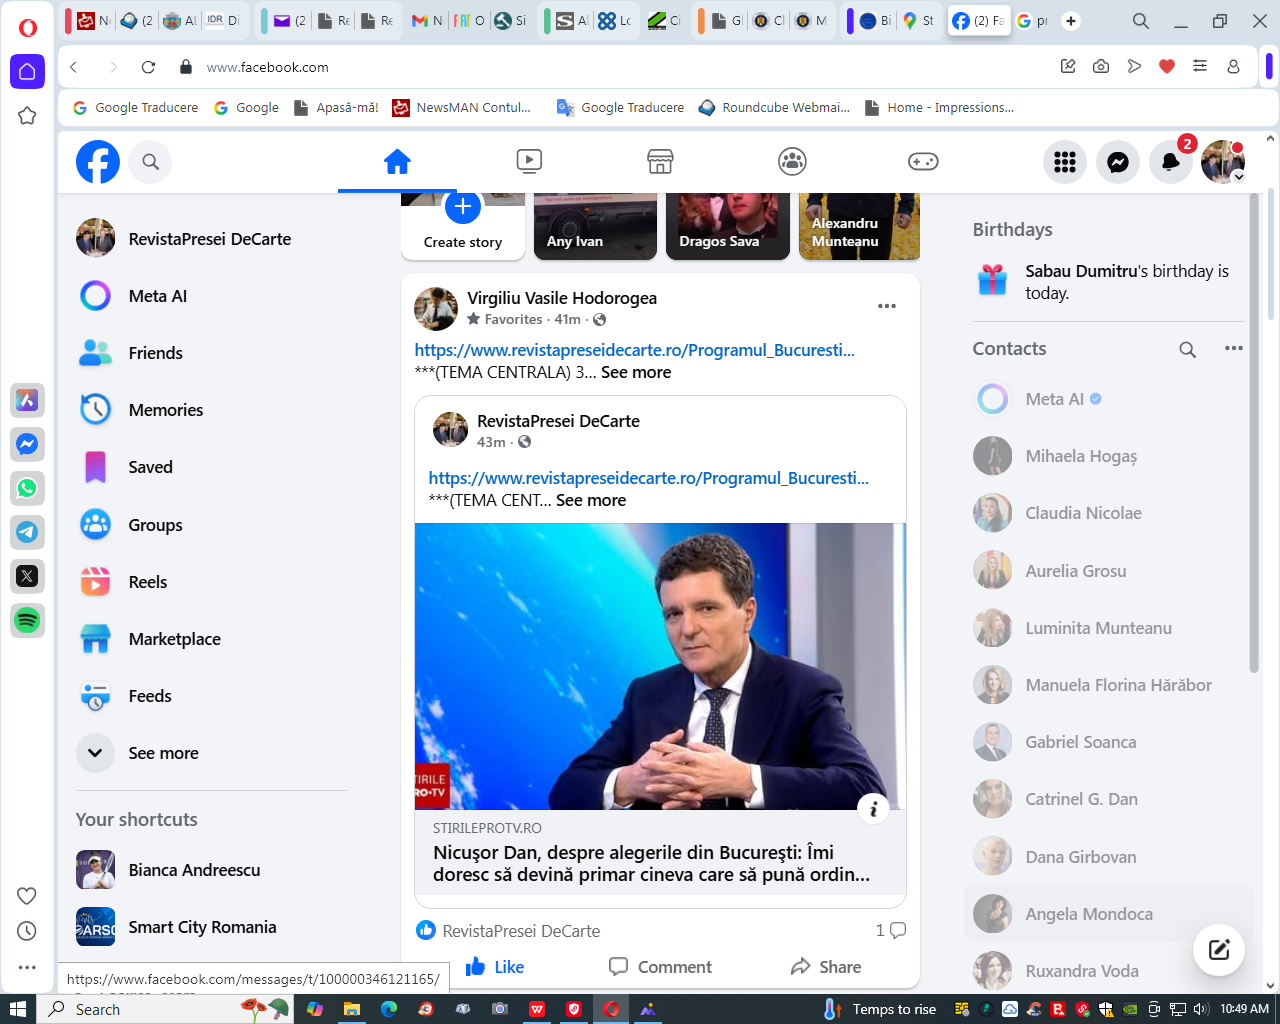
Task: Switch to the Video tab
Action: pyautogui.click(x=528, y=161)
